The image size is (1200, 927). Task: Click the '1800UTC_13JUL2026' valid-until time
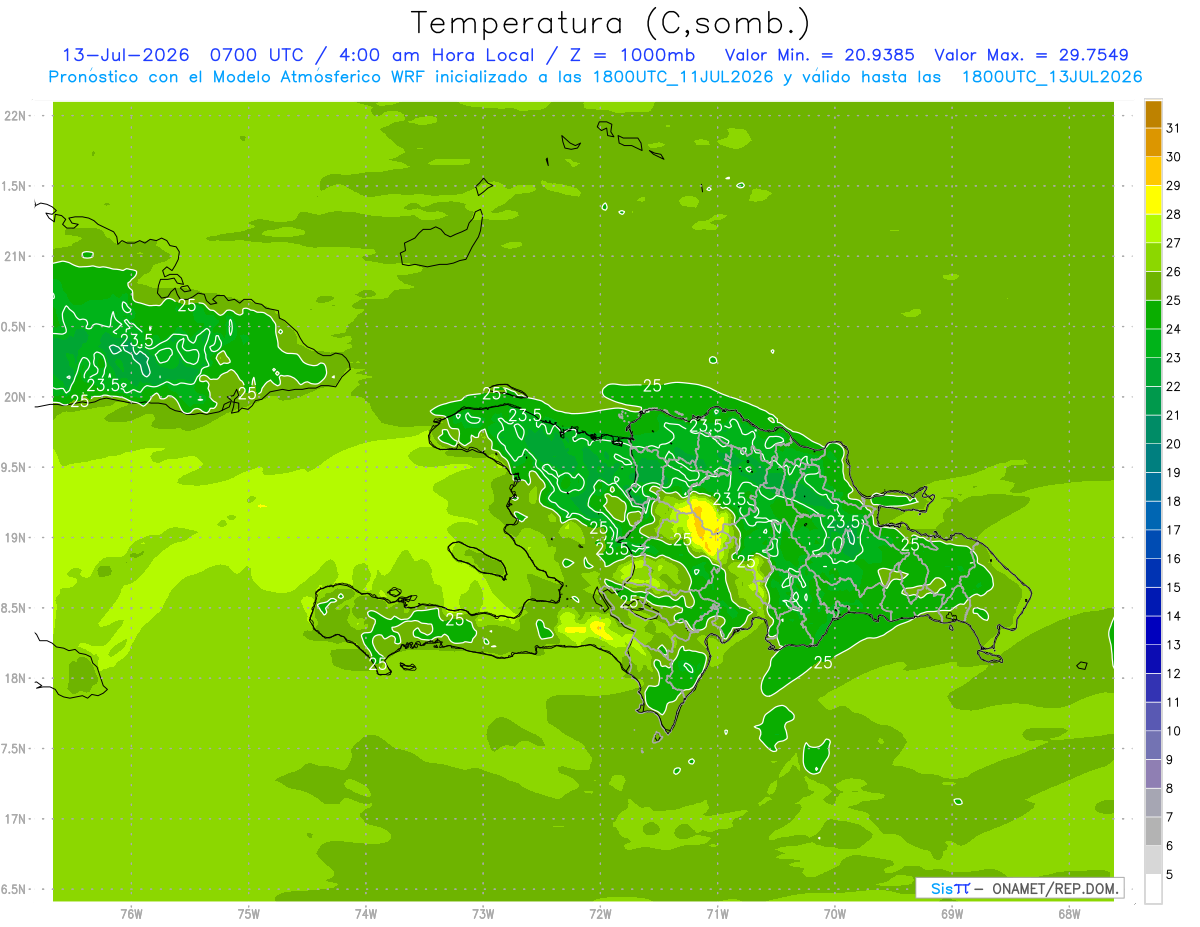1052,77
